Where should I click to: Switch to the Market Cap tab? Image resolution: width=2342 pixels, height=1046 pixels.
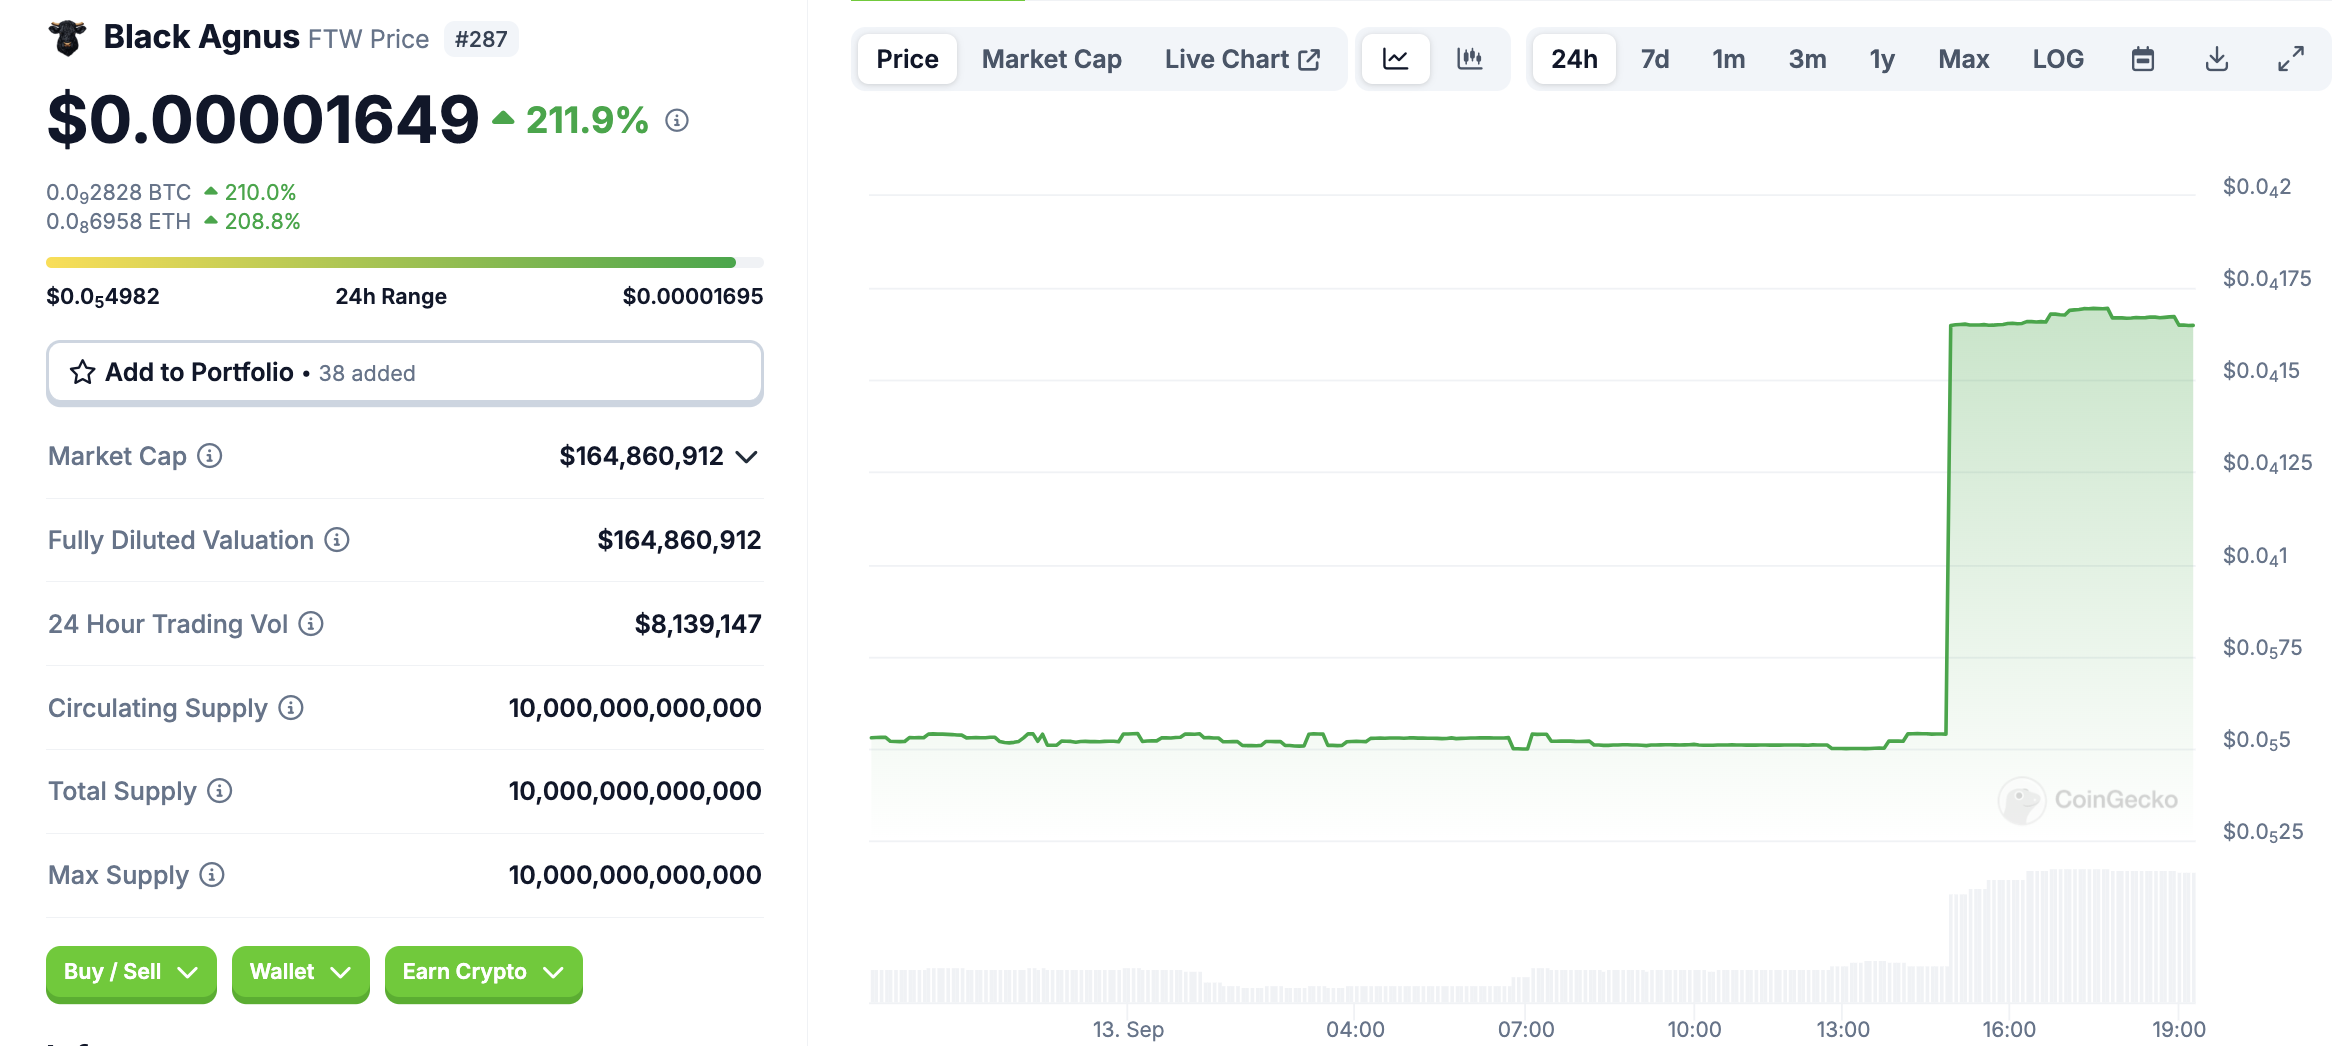(x=1051, y=59)
